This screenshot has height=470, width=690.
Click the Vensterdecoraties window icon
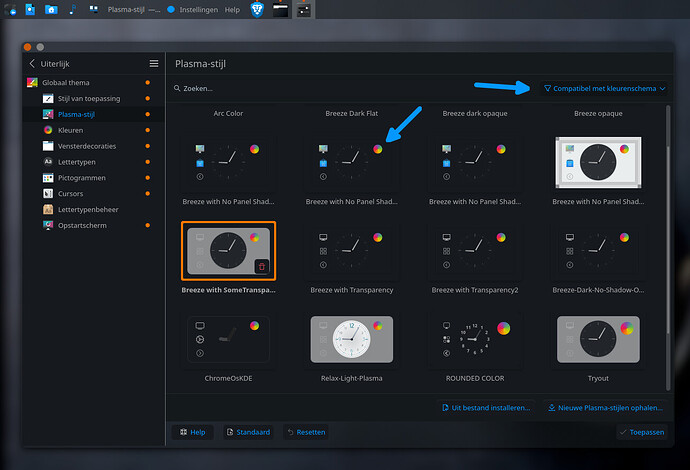point(48,146)
